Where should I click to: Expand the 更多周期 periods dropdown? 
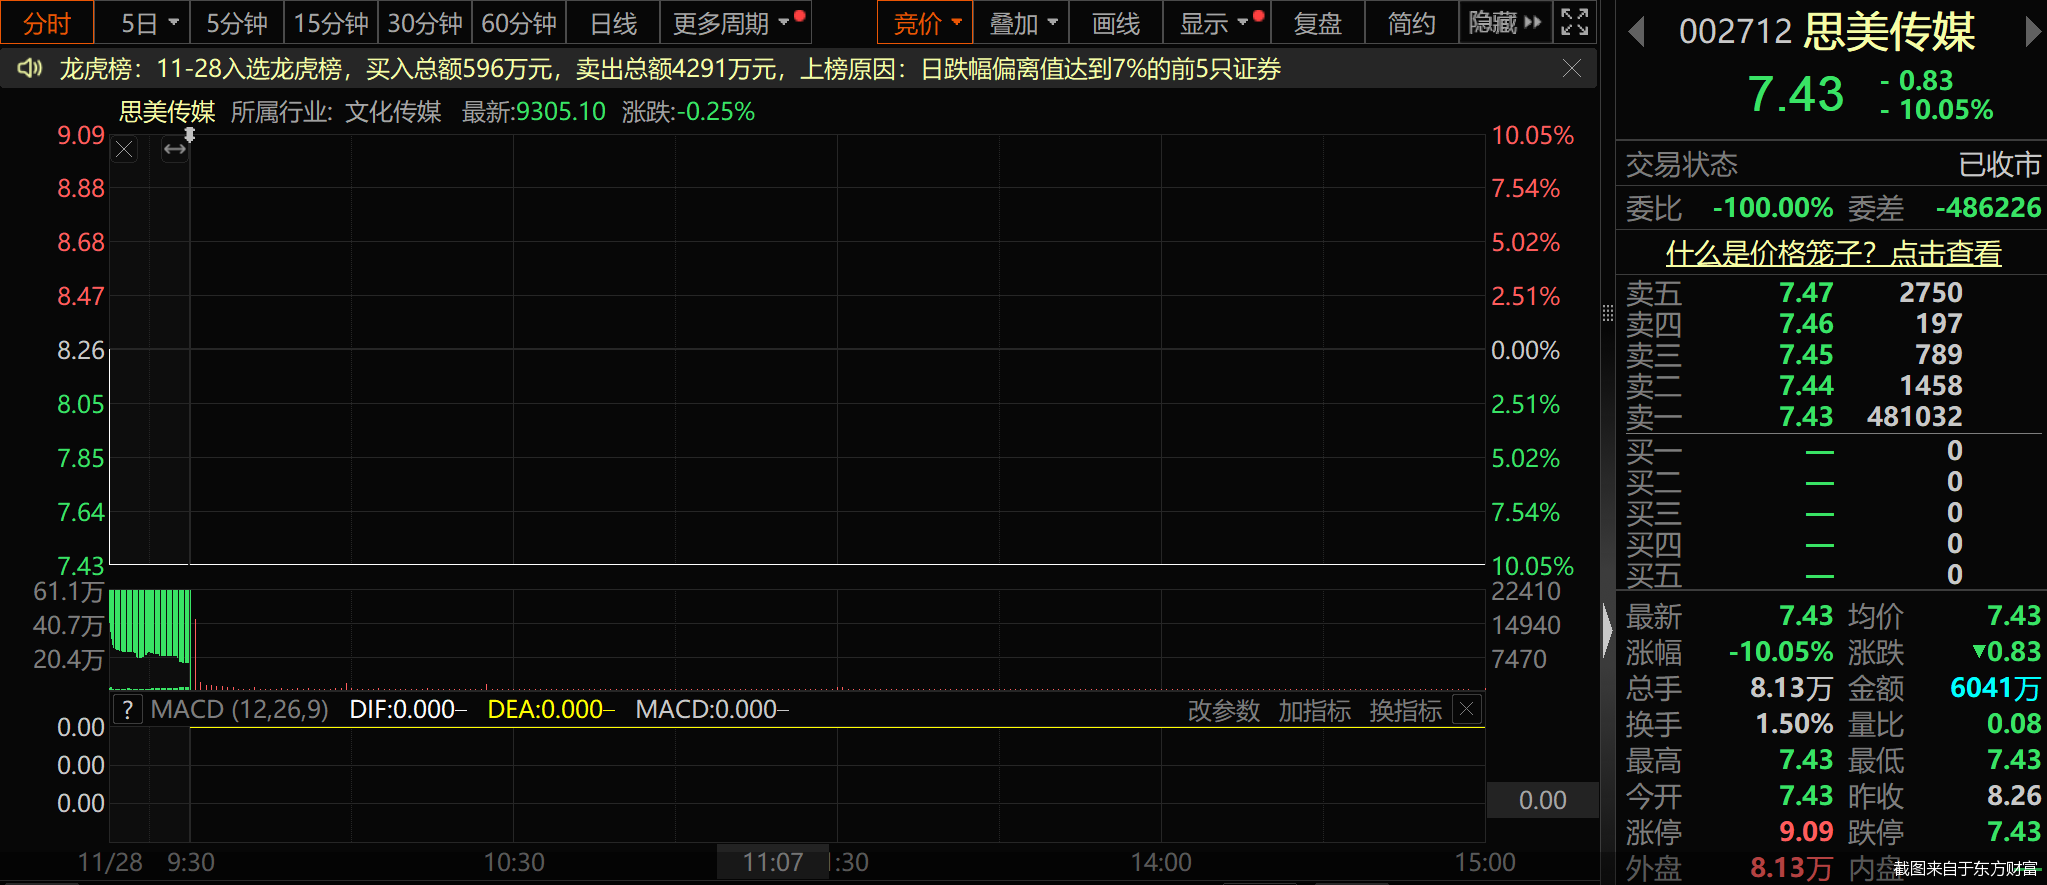[736, 22]
